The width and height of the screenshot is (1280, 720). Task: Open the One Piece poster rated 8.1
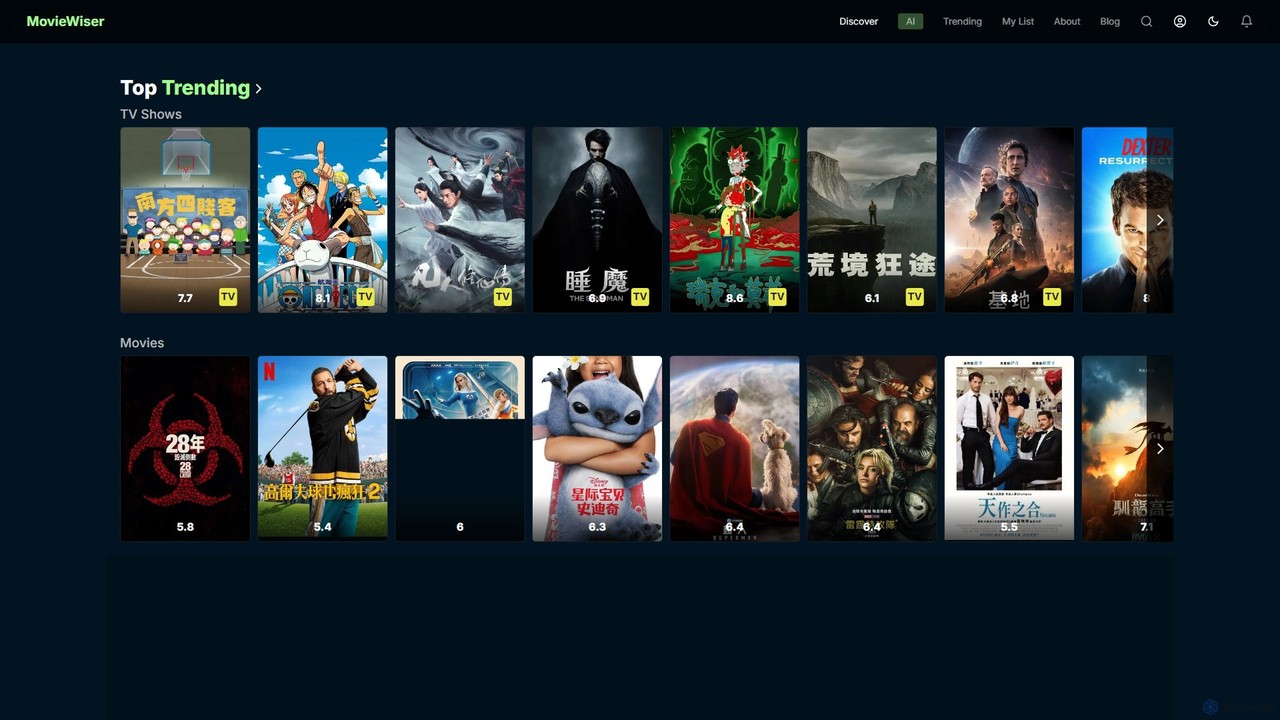coord(322,220)
